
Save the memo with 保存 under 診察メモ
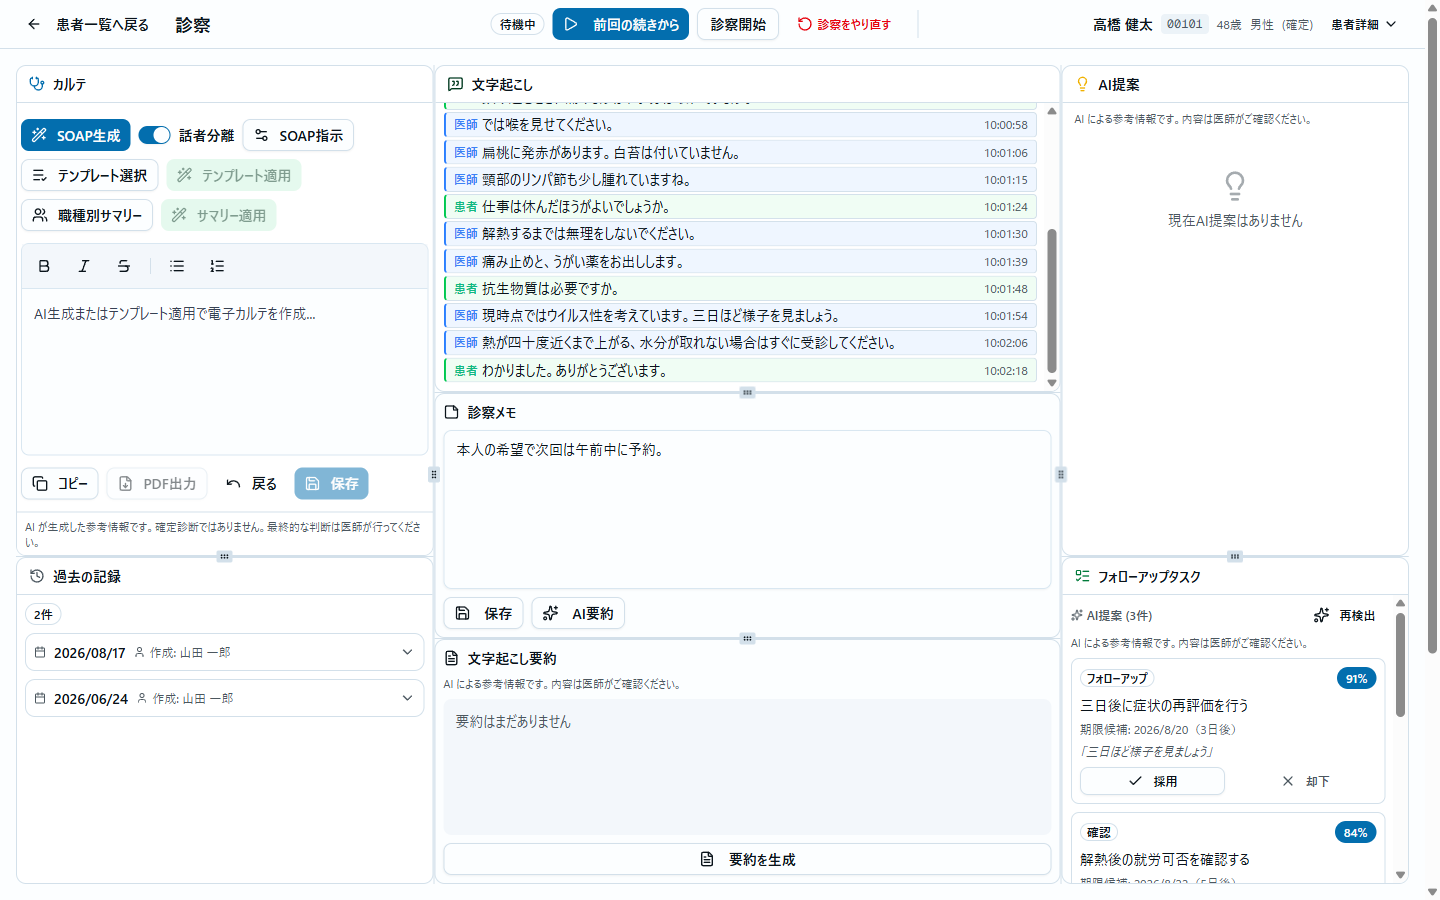pyautogui.click(x=483, y=613)
